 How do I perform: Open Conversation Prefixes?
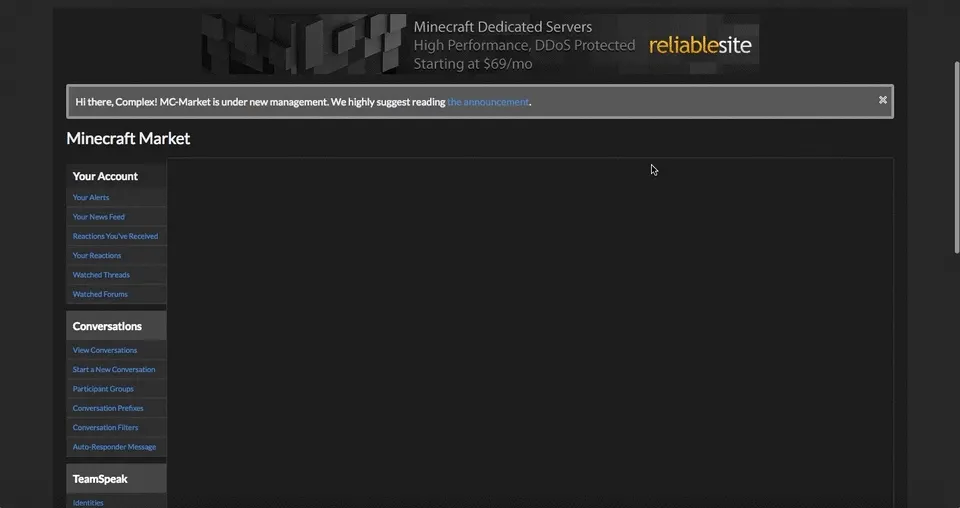click(x=108, y=408)
